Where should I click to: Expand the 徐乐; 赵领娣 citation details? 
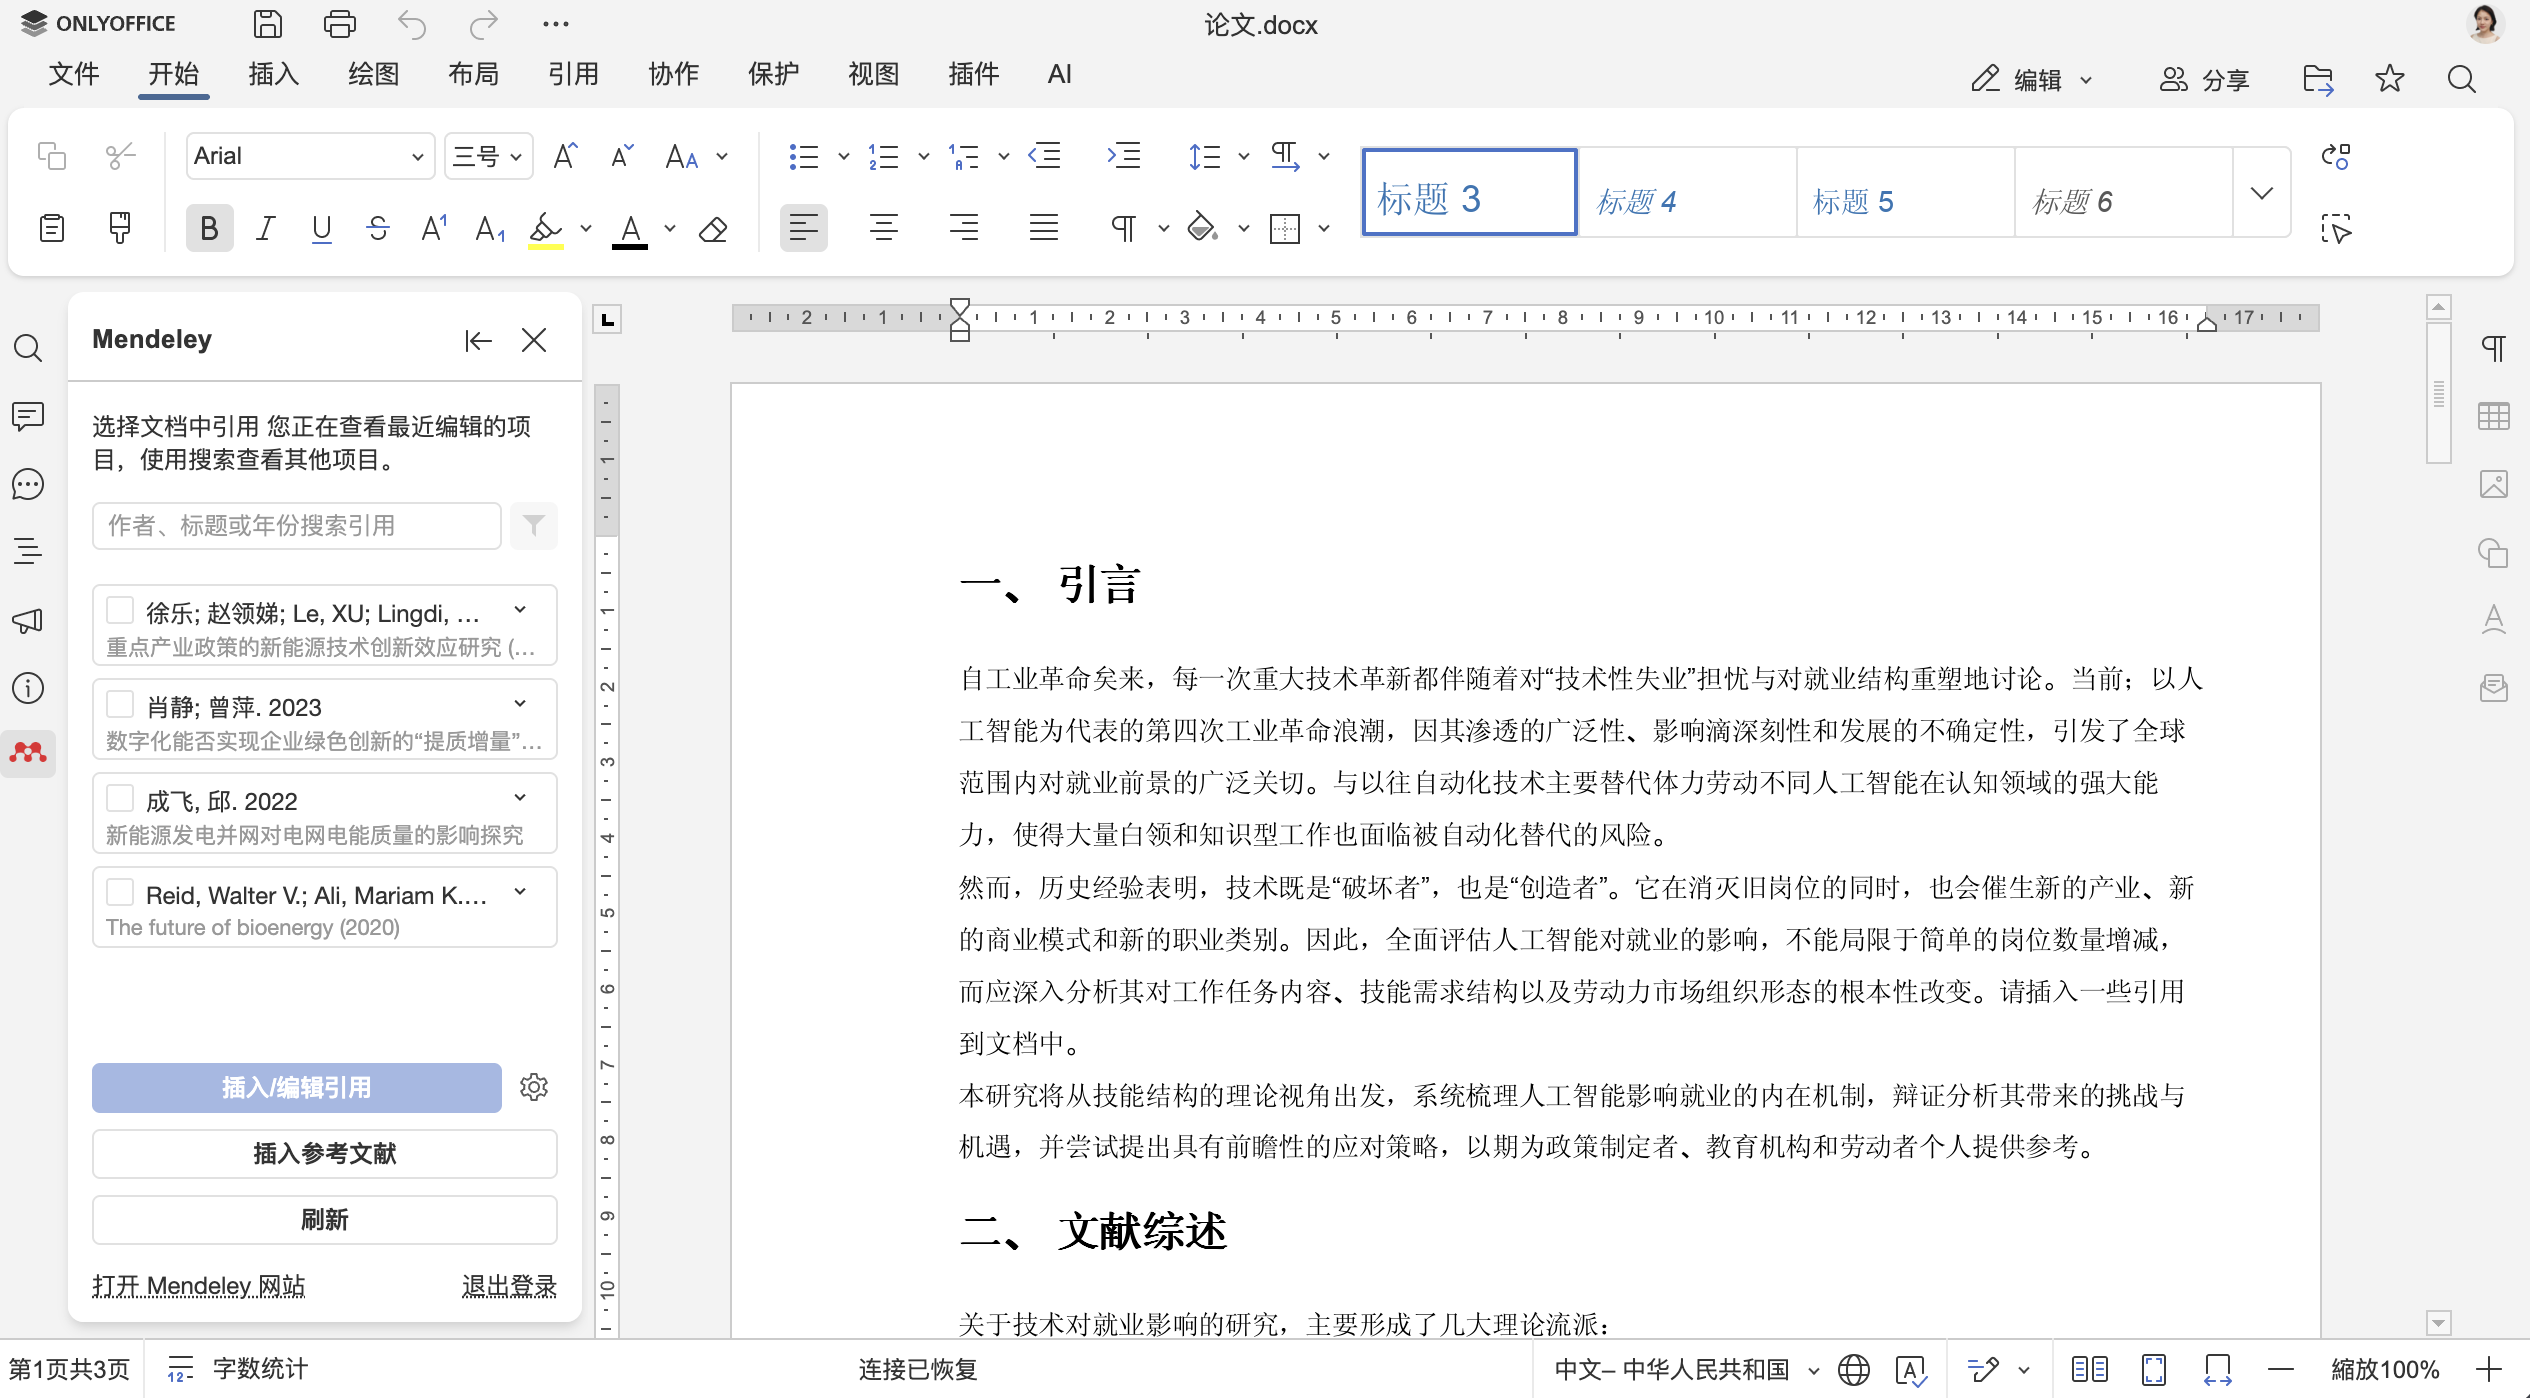pos(520,610)
